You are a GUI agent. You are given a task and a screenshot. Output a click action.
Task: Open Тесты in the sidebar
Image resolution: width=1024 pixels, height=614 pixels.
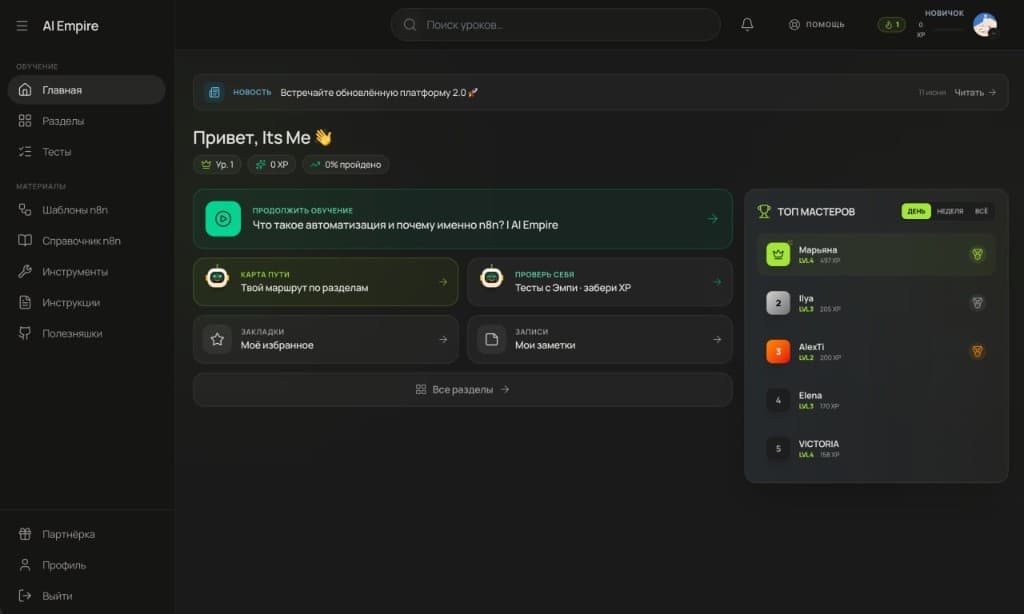point(86,152)
